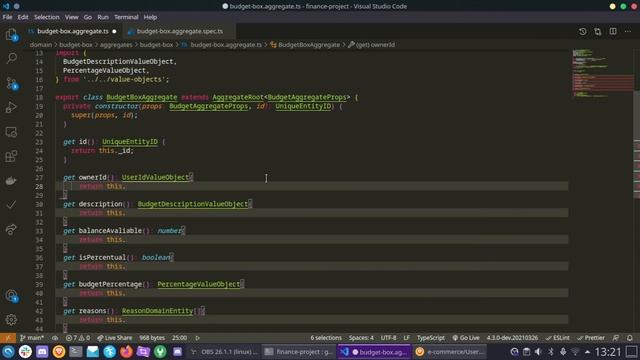Change indentation via Spaces: 4
Image resolution: width=640 pixels, height=360 pixels.
pyautogui.click(x=361, y=338)
